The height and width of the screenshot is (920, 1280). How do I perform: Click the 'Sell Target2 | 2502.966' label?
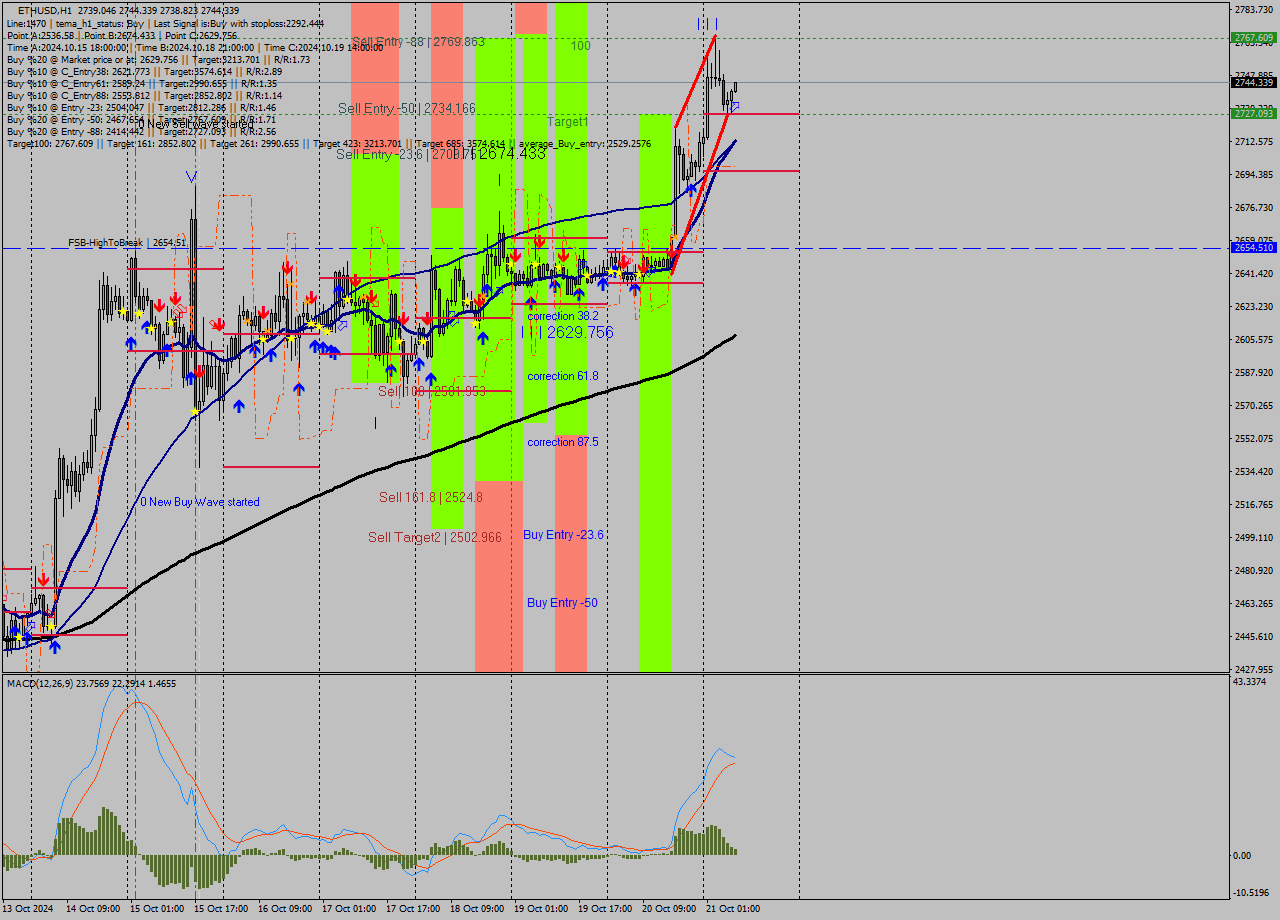(435, 537)
